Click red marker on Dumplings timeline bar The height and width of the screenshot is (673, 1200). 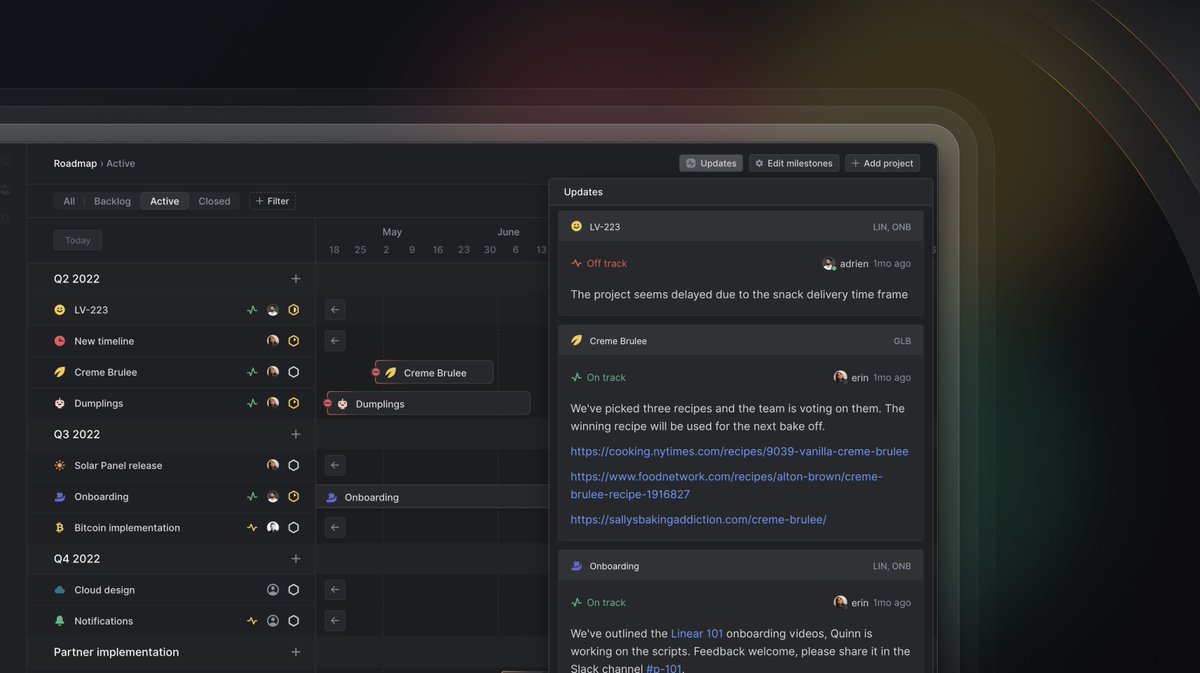tap(328, 403)
